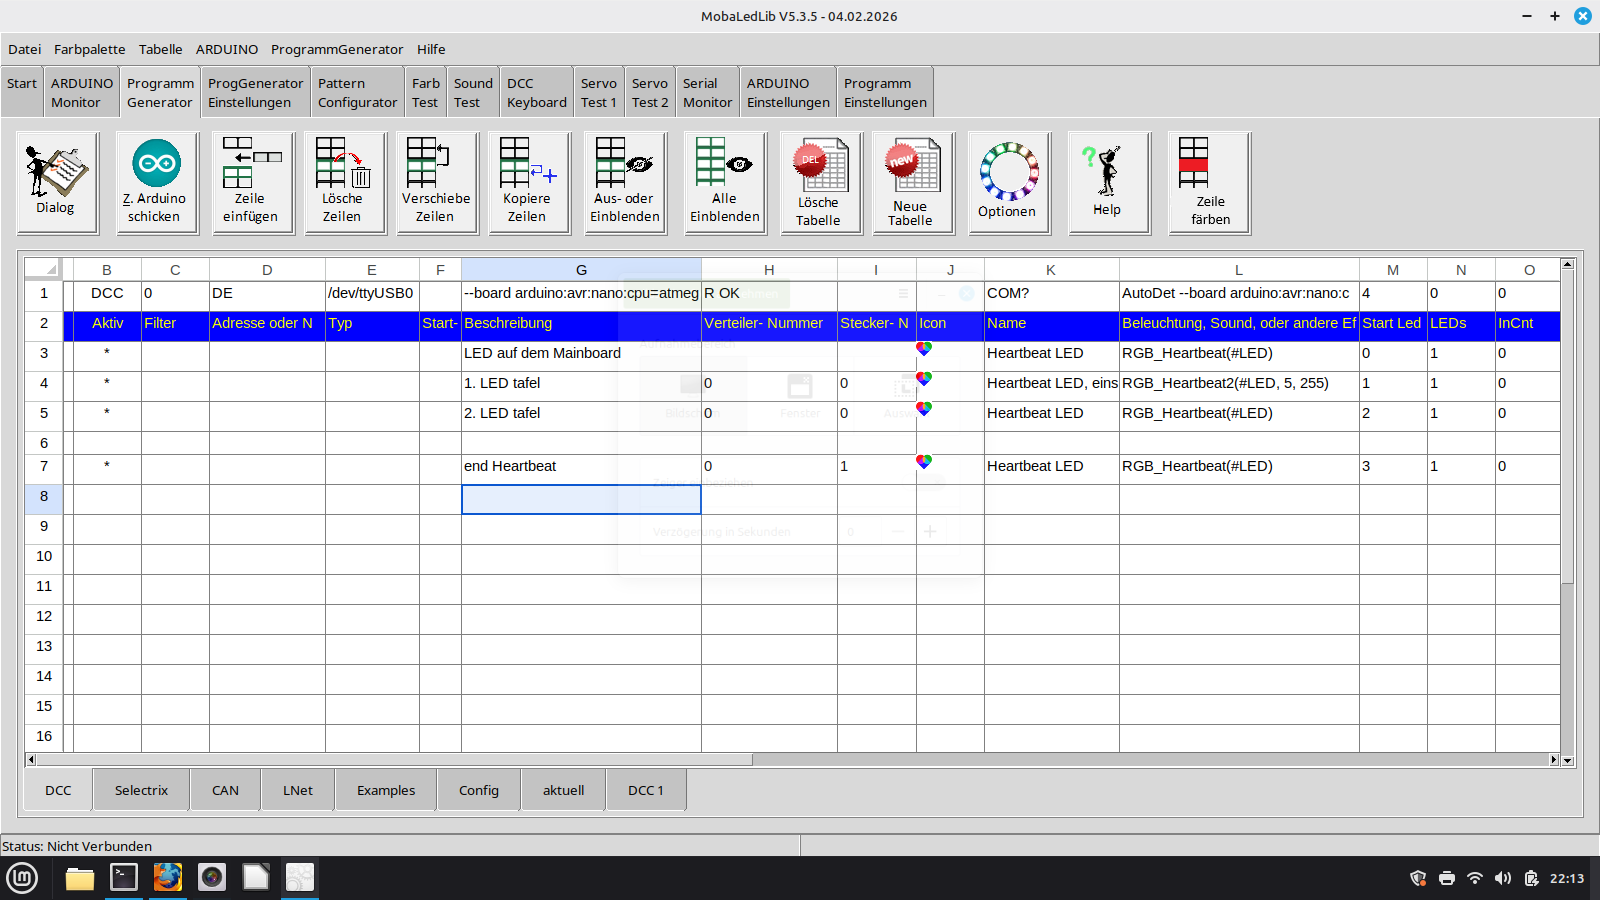Open the Examples sheet tab

pos(386,790)
